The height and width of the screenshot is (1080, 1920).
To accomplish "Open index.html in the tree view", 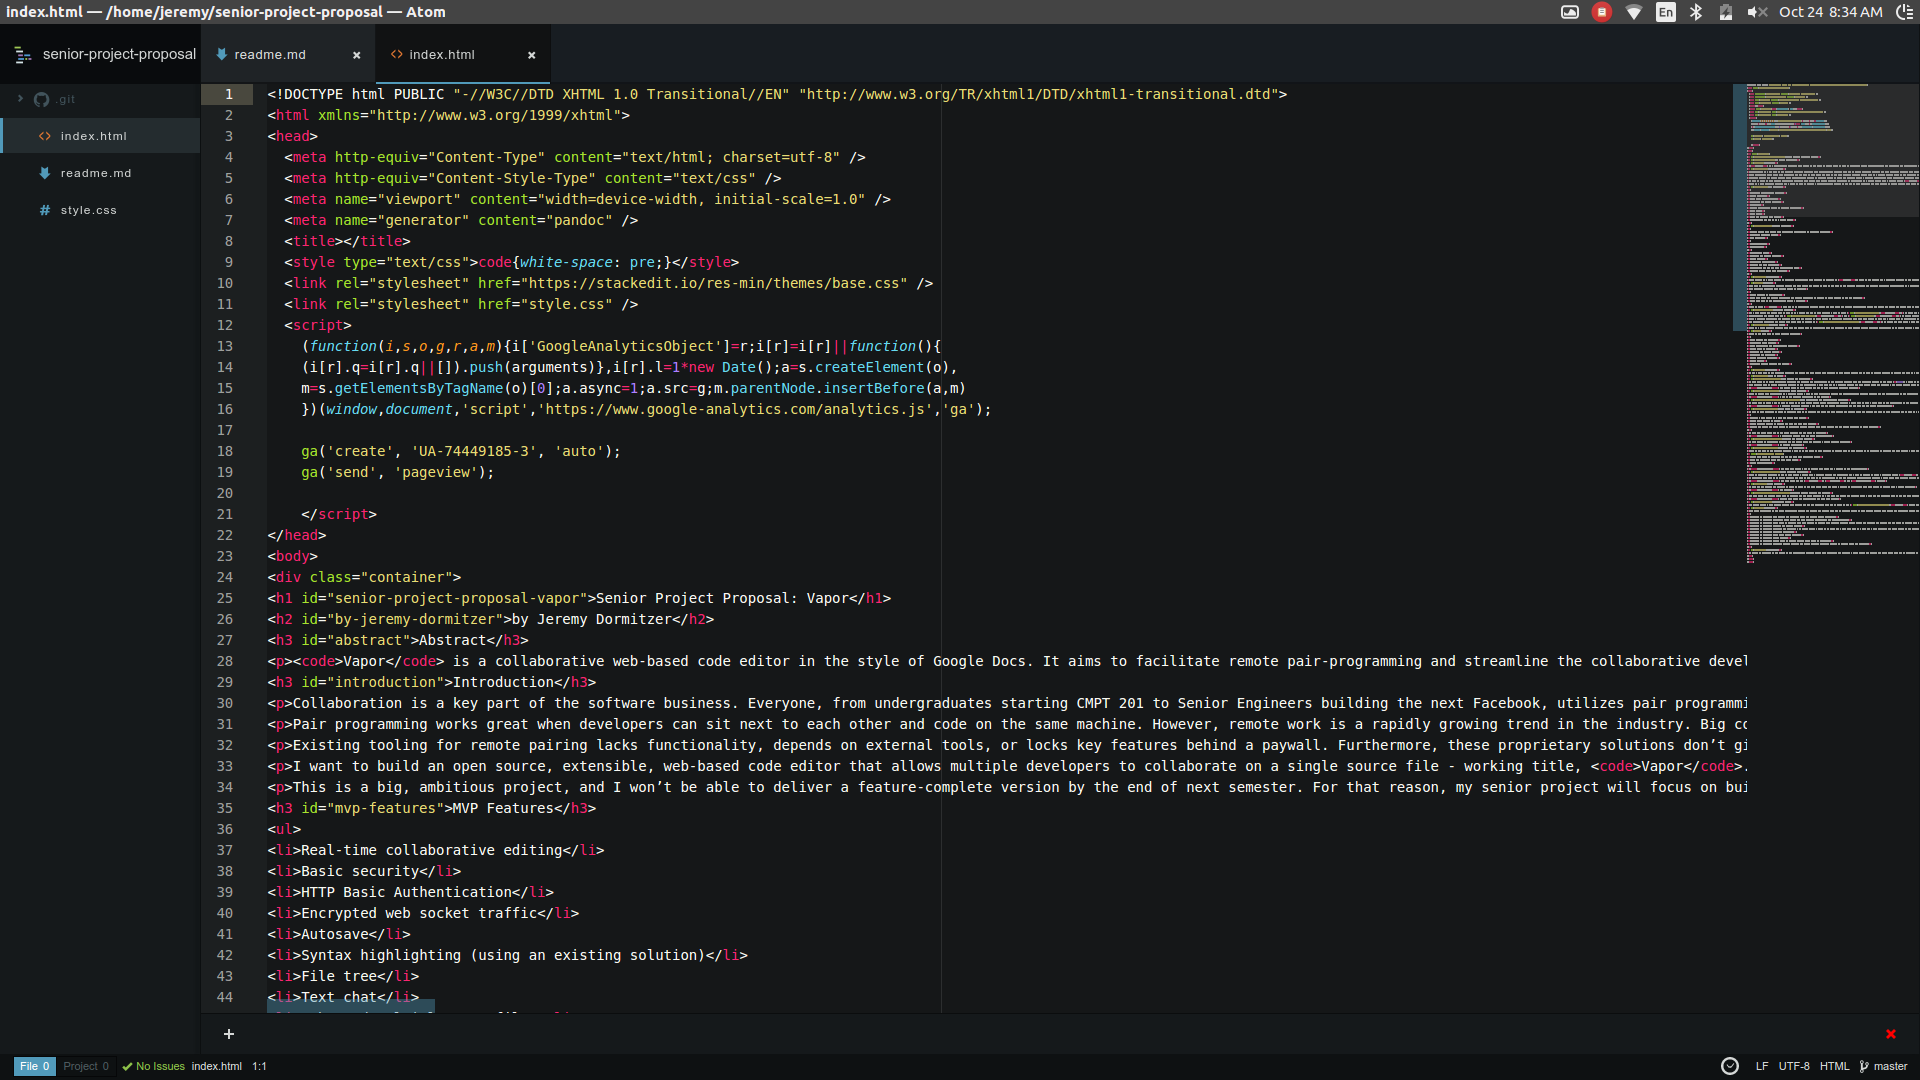I will (93, 136).
